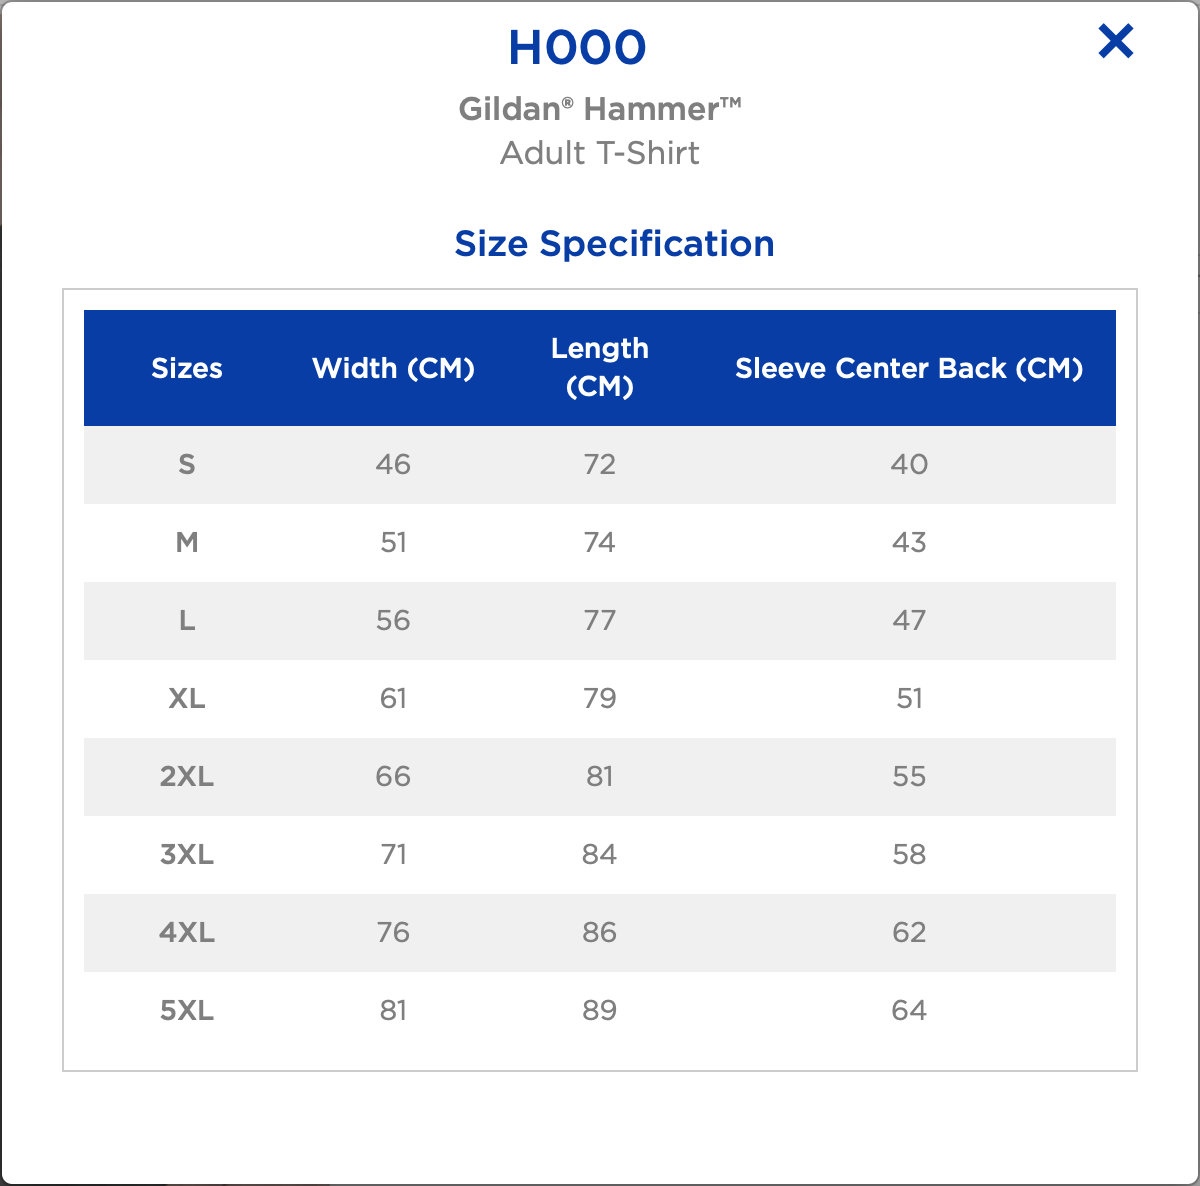Image resolution: width=1200 pixels, height=1186 pixels.
Task: Close the size specification popup
Action: click(1115, 42)
